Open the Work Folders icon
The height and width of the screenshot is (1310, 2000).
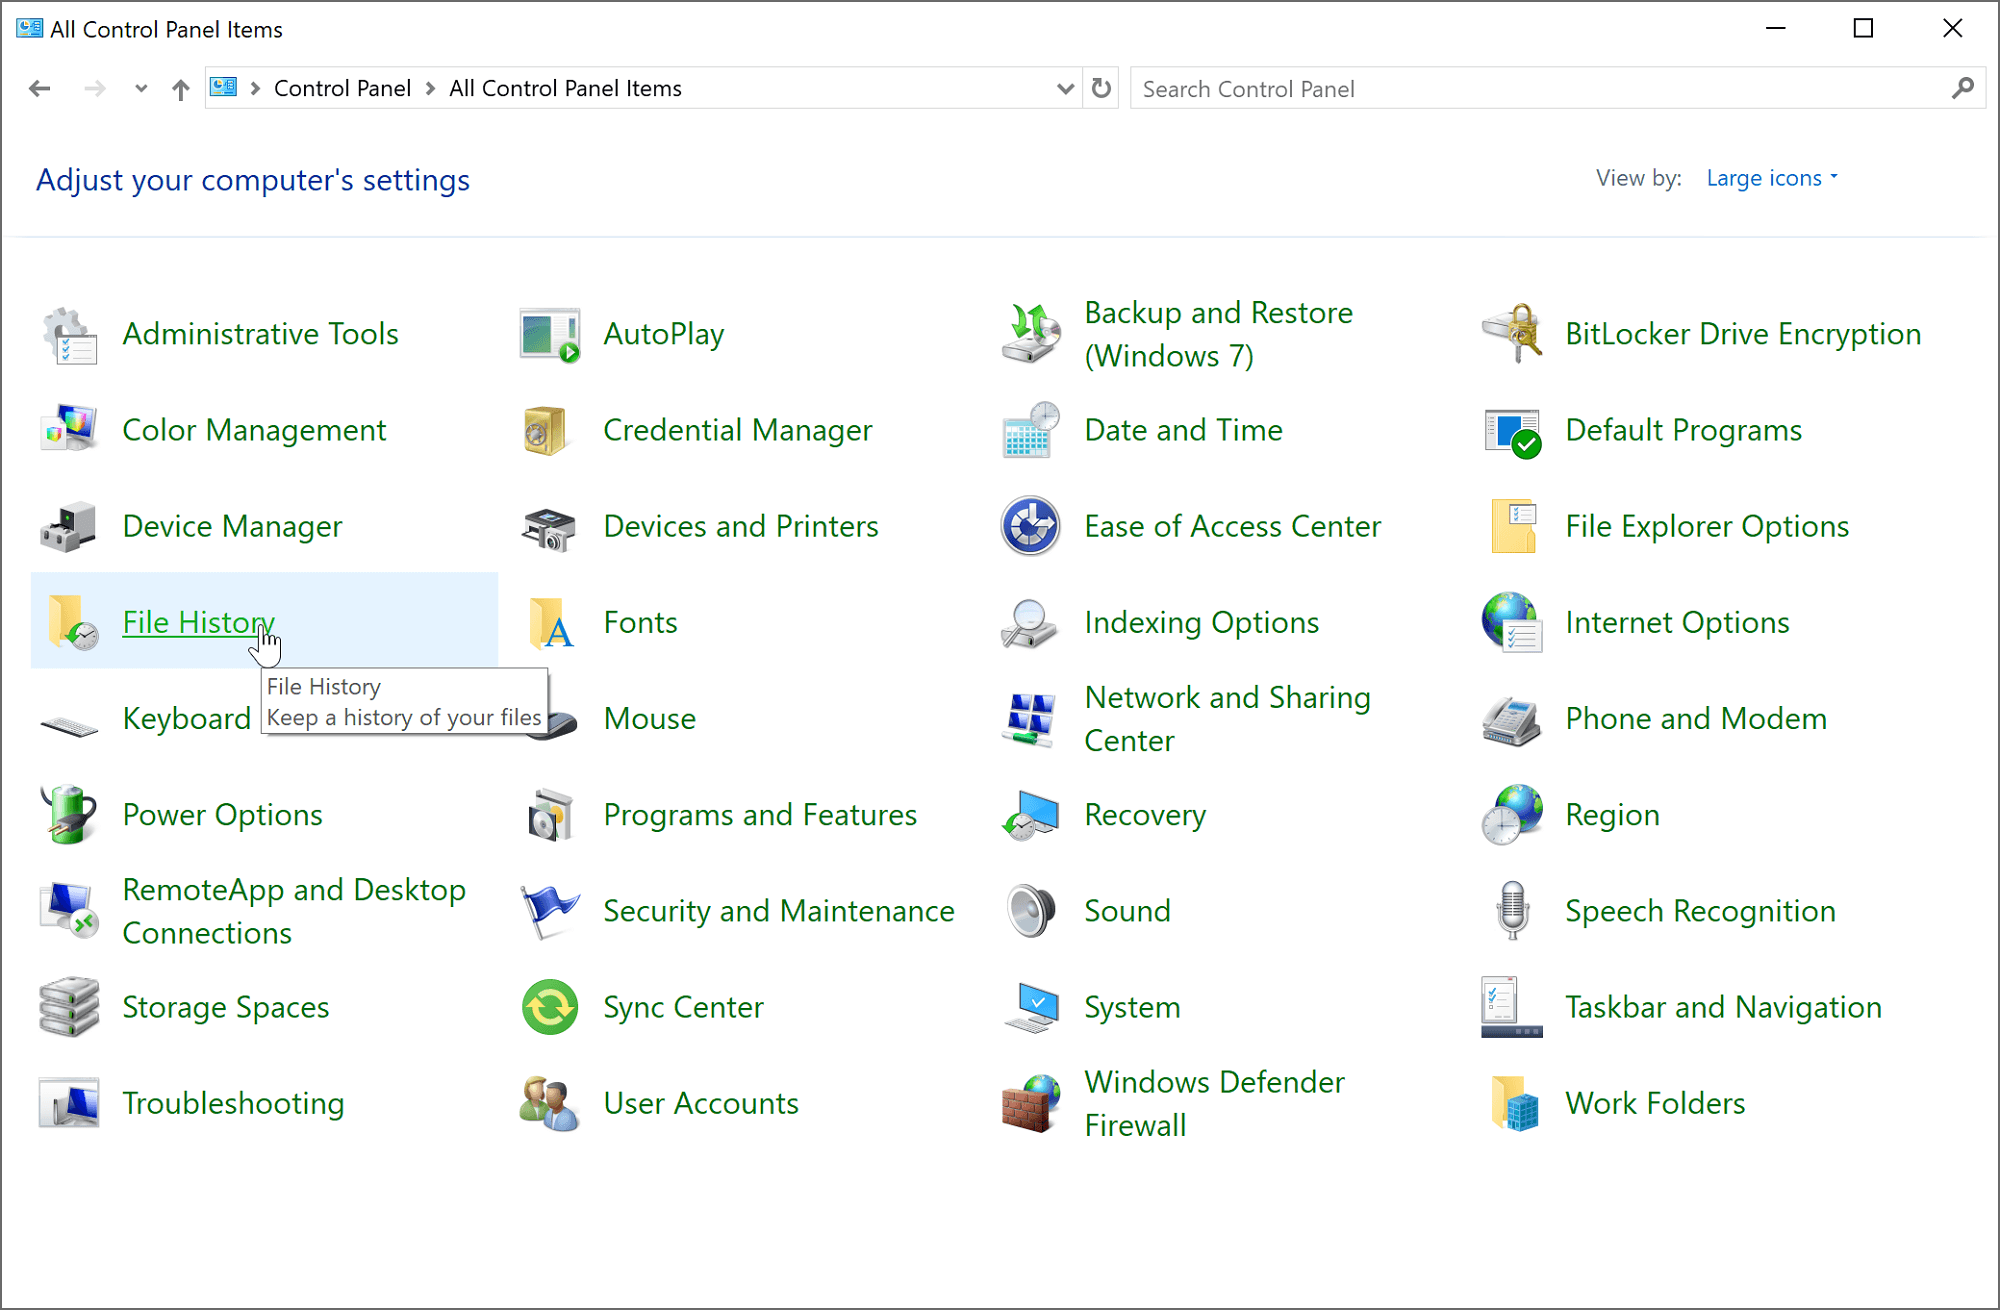coord(1514,1104)
